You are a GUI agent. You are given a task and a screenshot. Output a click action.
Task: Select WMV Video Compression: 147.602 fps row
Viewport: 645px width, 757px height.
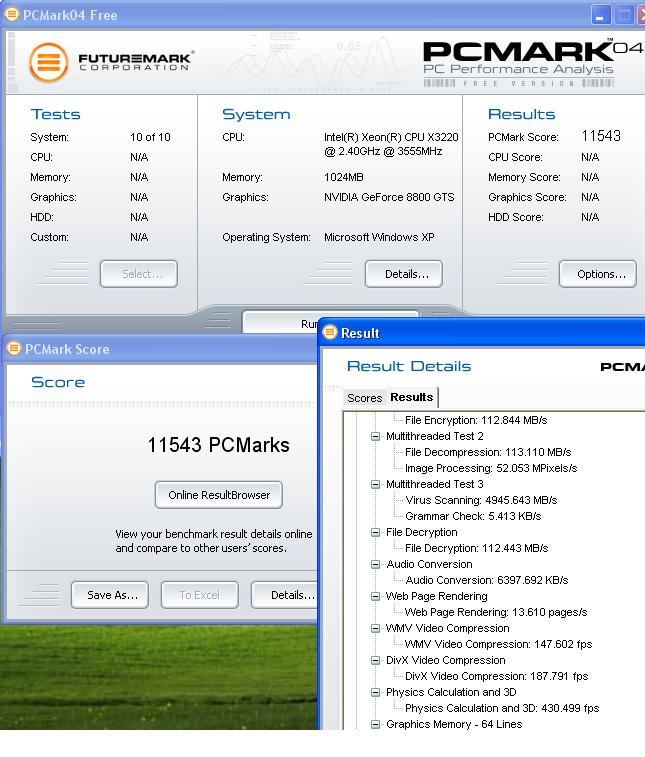coord(498,644)
